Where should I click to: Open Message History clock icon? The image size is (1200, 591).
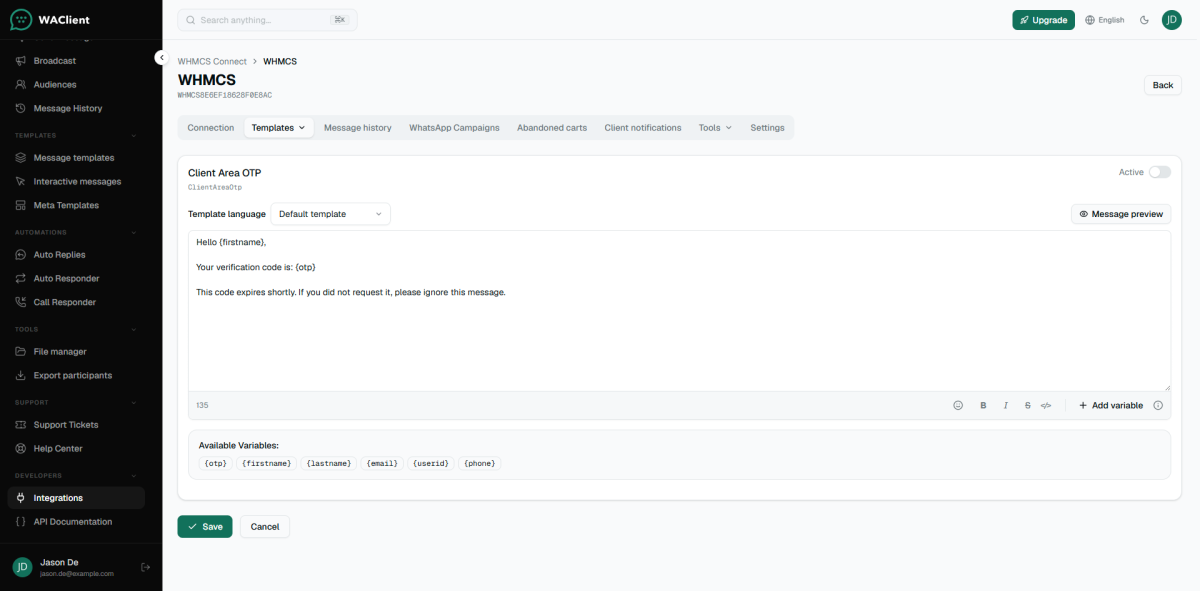point(21,108)
